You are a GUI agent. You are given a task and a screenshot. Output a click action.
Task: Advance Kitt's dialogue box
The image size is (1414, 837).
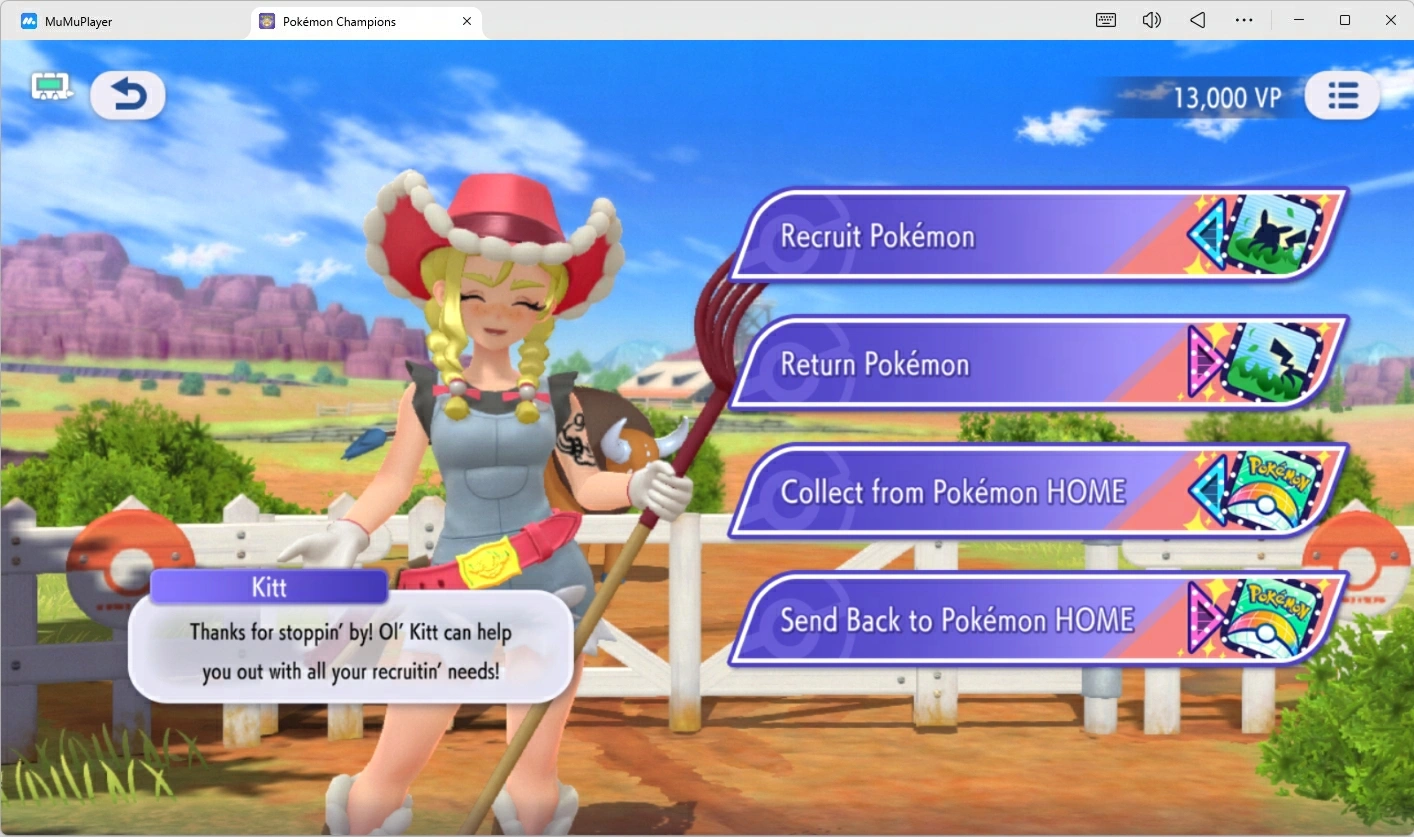(350, 647)
